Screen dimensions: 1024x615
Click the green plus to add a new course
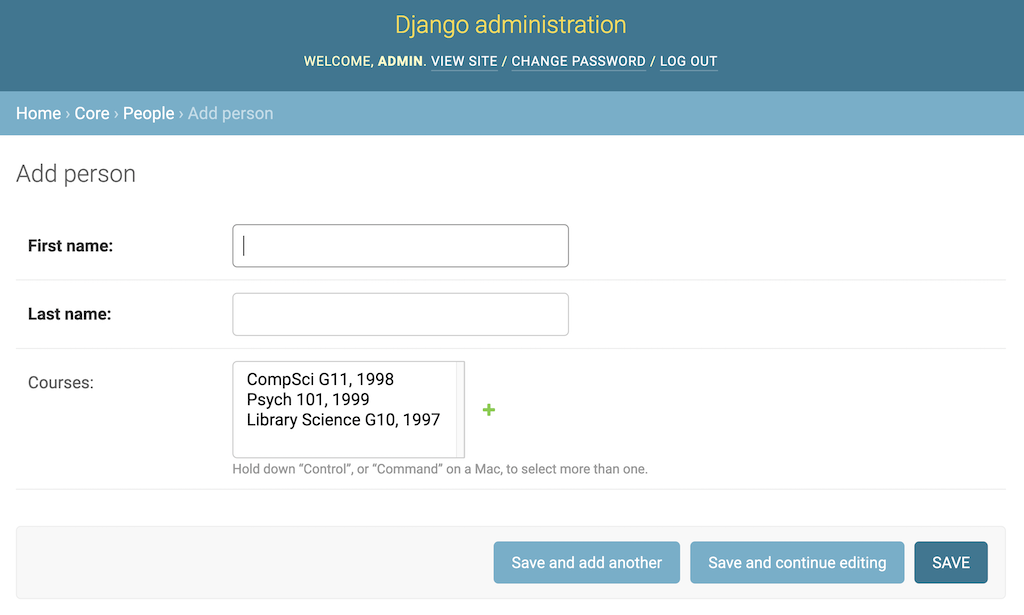(x=488, y=410)
